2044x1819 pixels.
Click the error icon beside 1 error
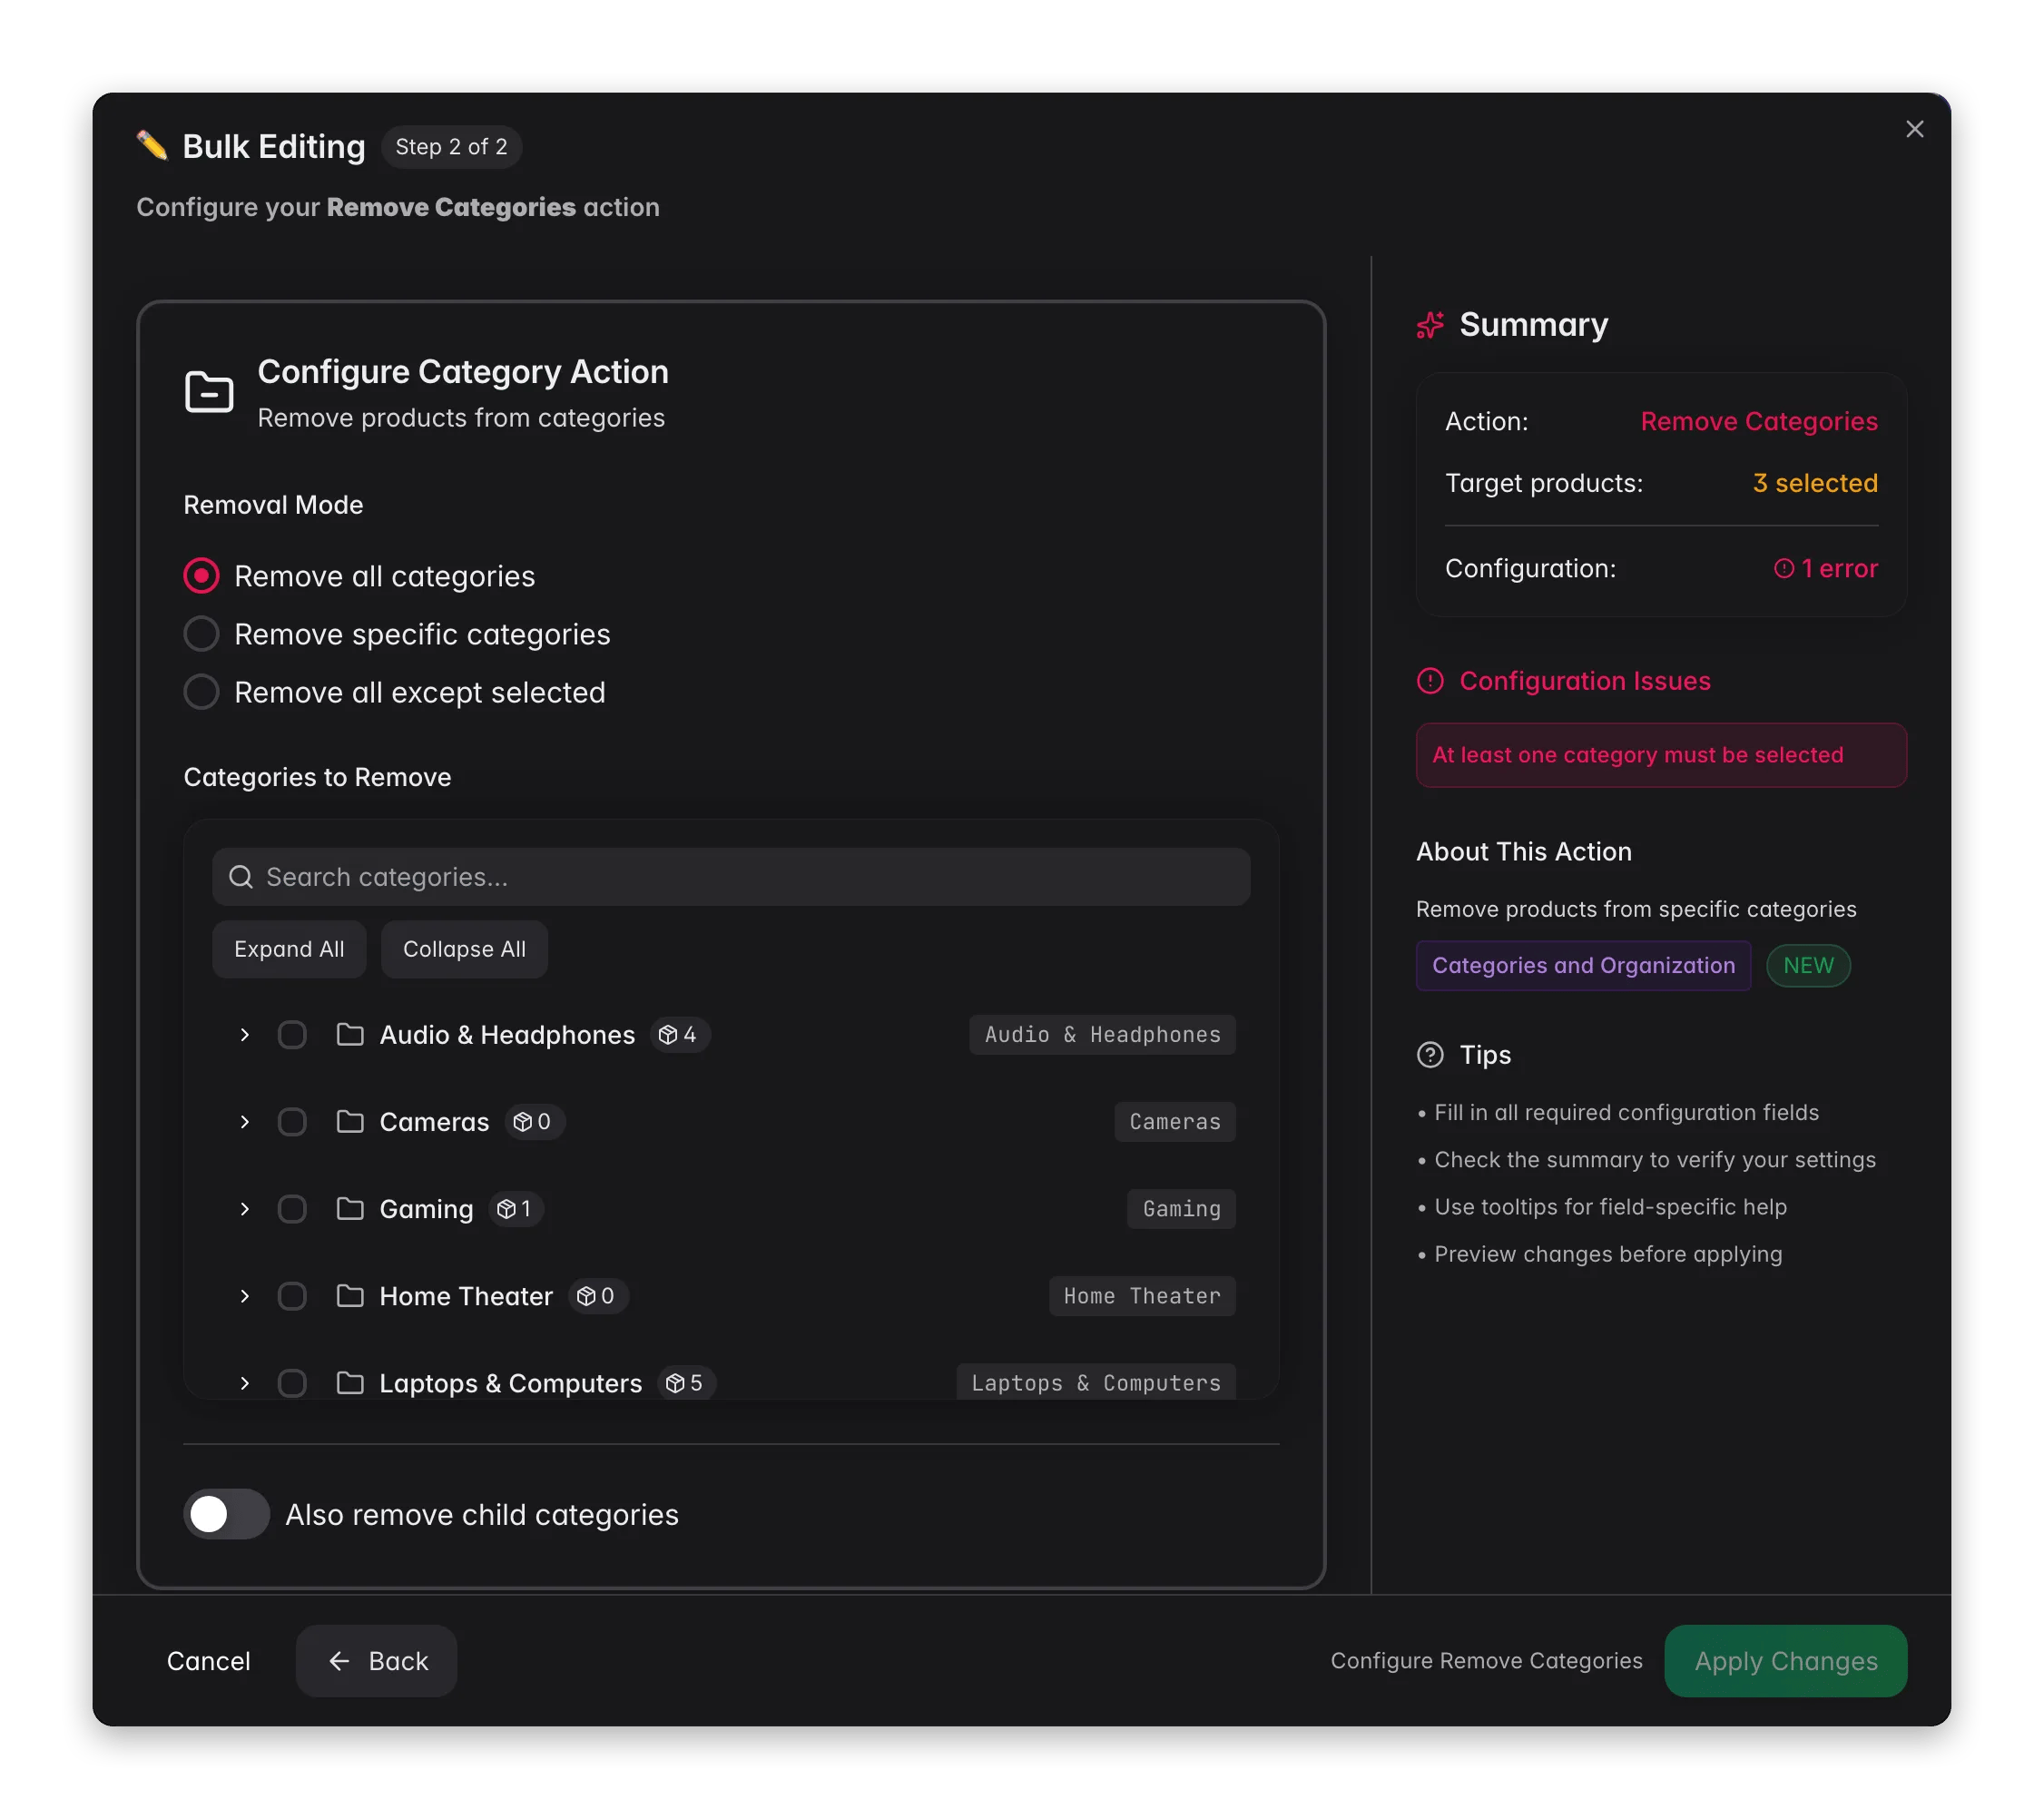(1783, 568)
